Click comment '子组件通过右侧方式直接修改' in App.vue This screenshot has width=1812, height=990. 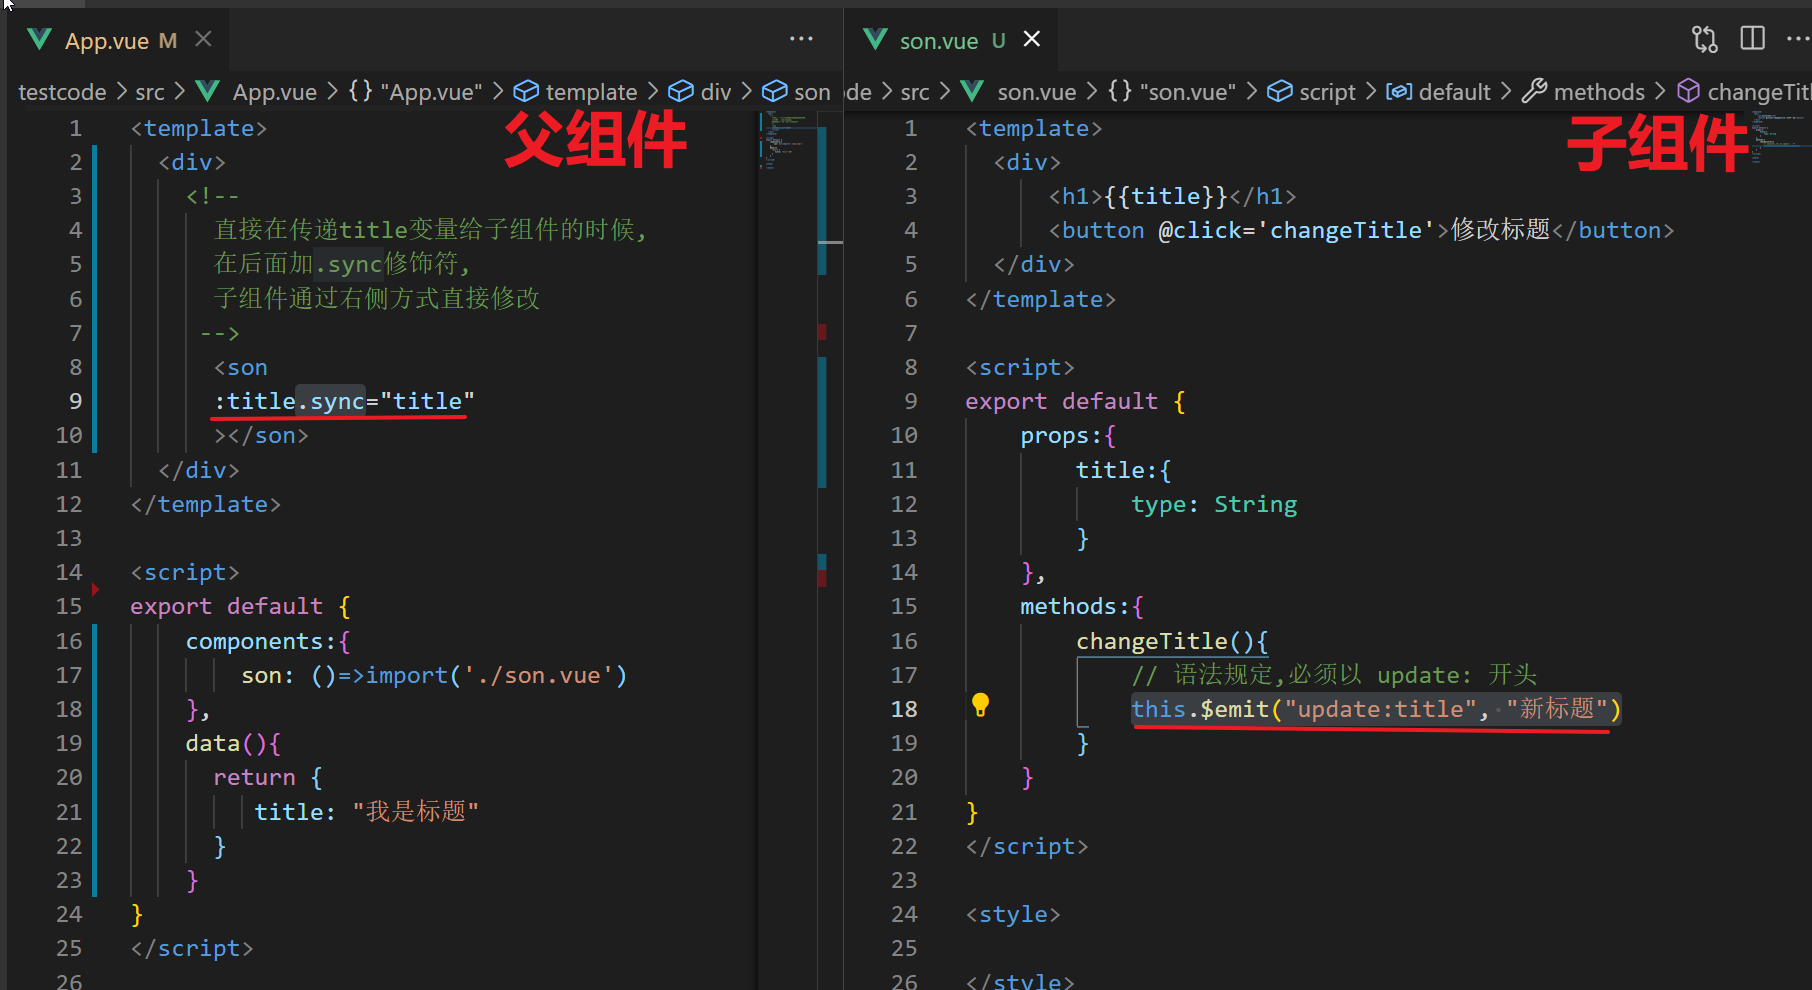(x=377, y=298)
